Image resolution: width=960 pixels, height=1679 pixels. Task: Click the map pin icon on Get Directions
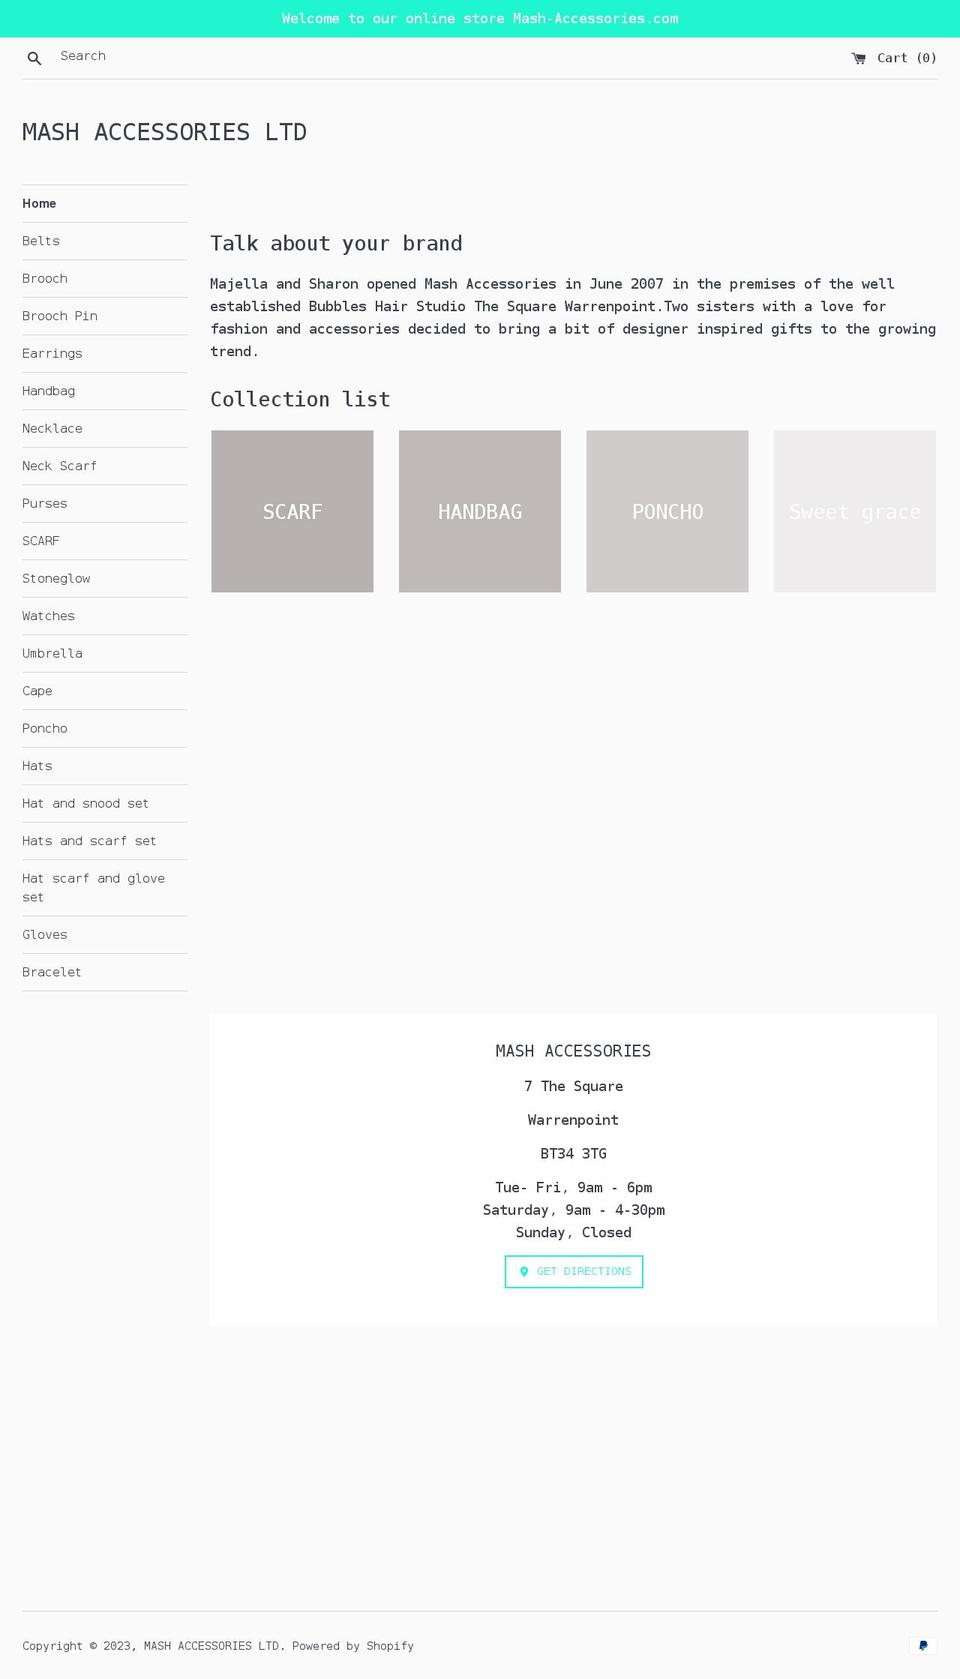[524, 1272]
